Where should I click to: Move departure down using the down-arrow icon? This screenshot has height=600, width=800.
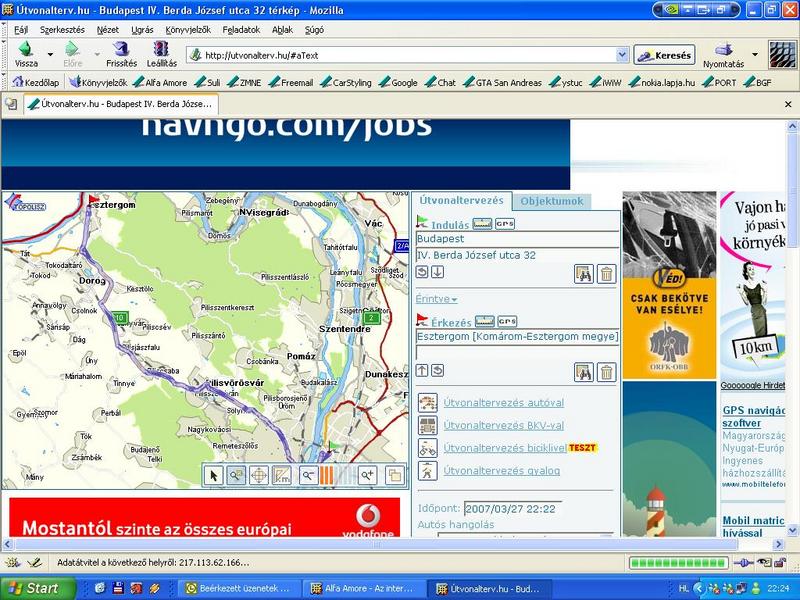[438, 272]
